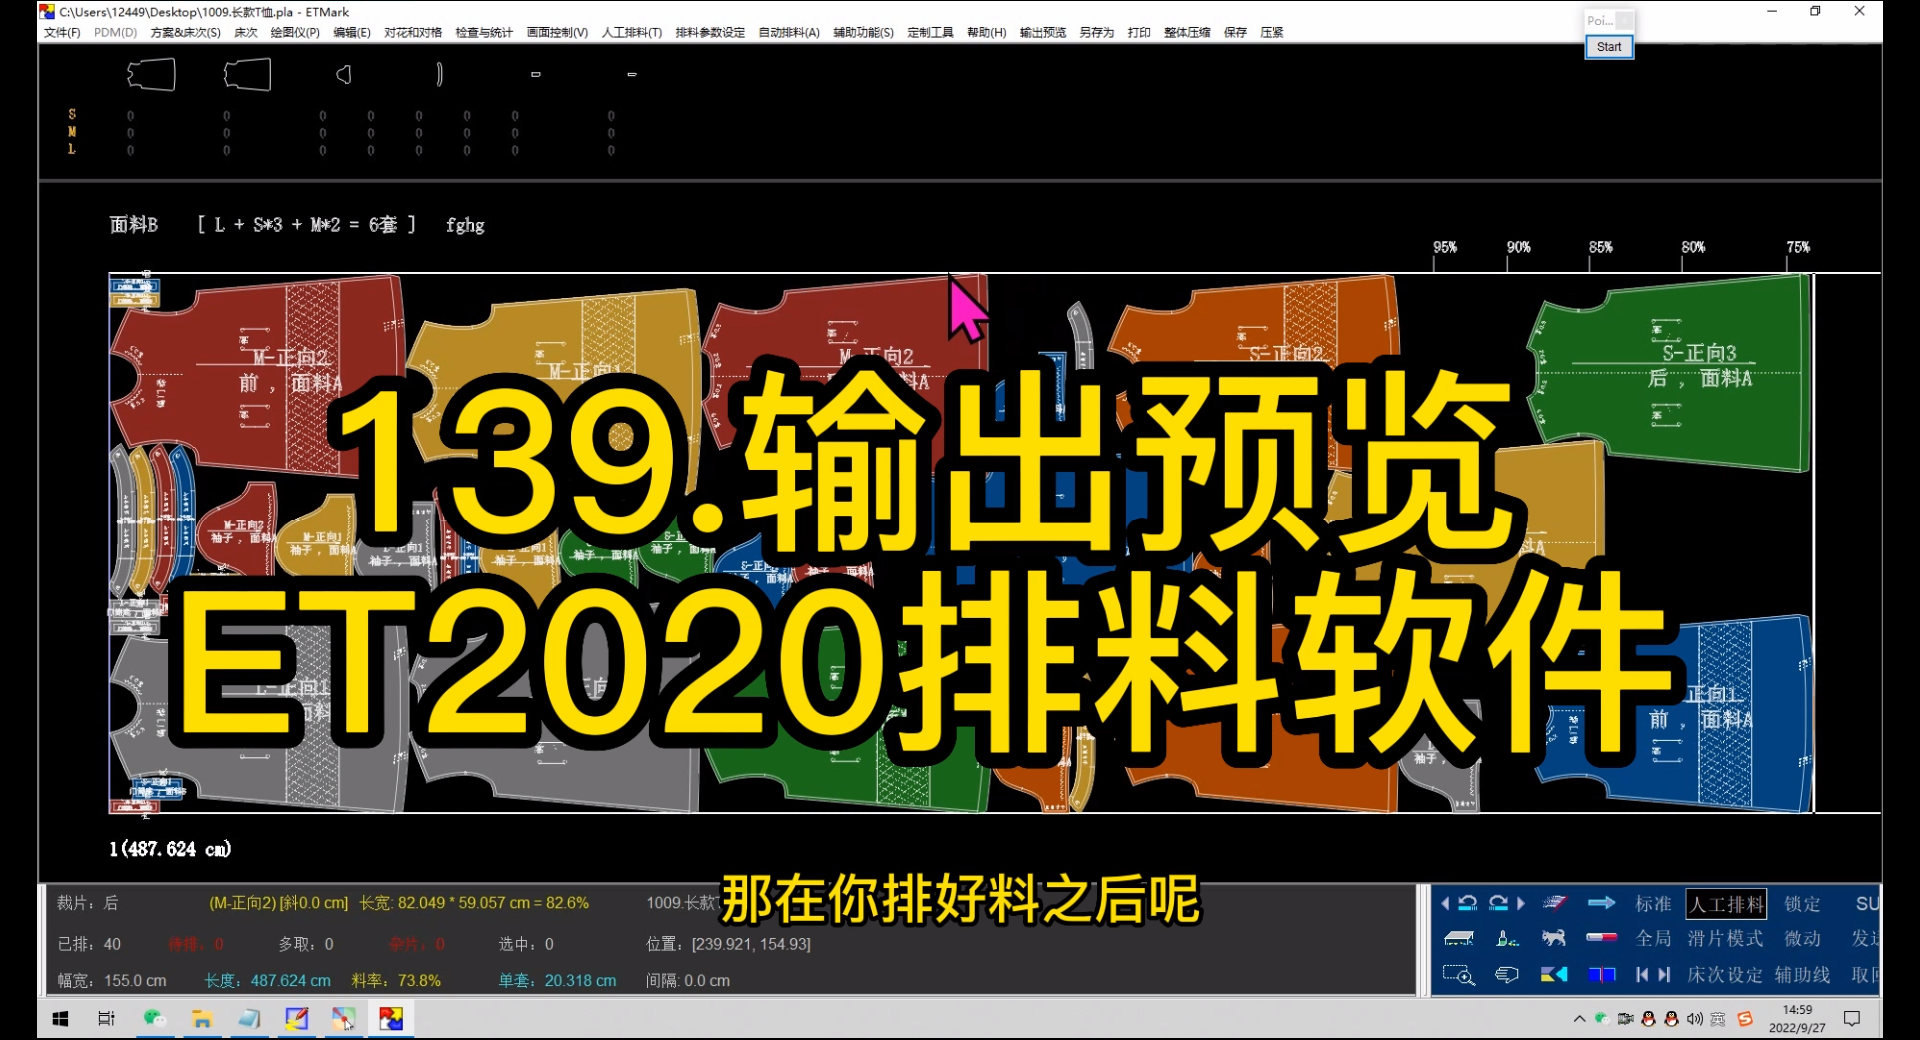This screenshot has height=1040, width=1920.
Task: Select the first garment body piece thumbnail
Action: pos(151,75)
